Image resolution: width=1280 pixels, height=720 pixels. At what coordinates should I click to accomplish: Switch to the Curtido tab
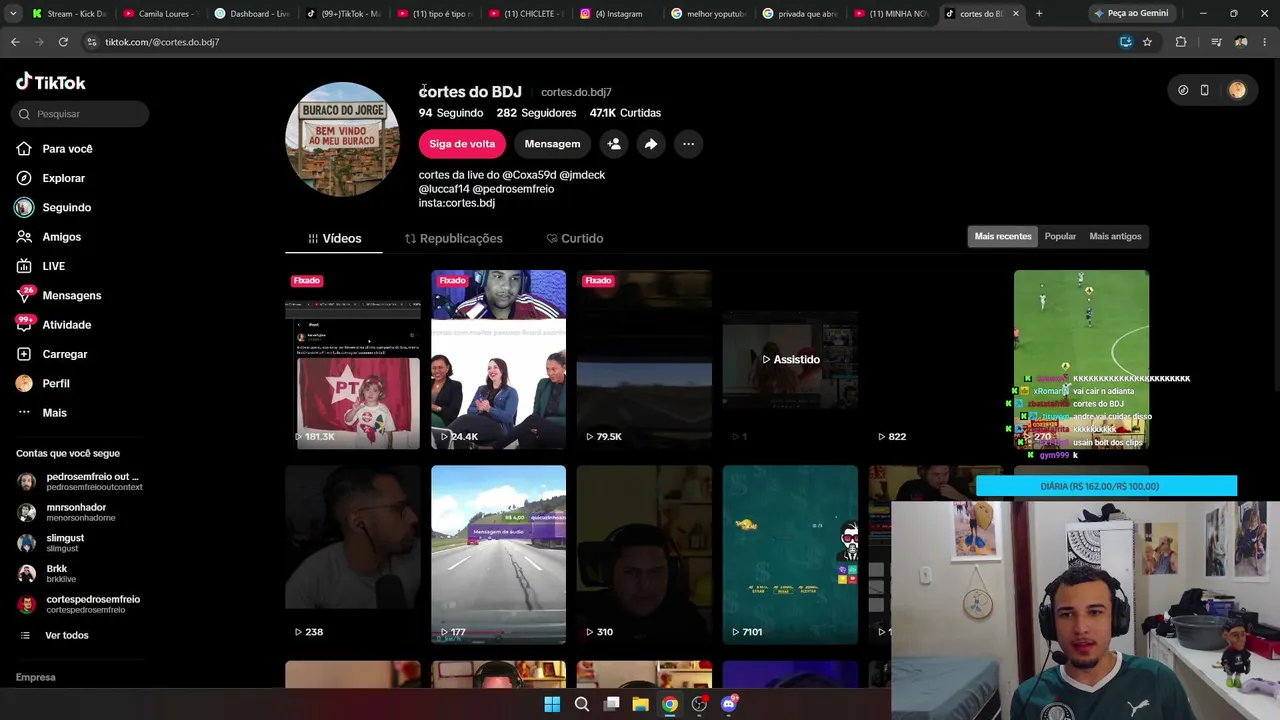point(575,238)
